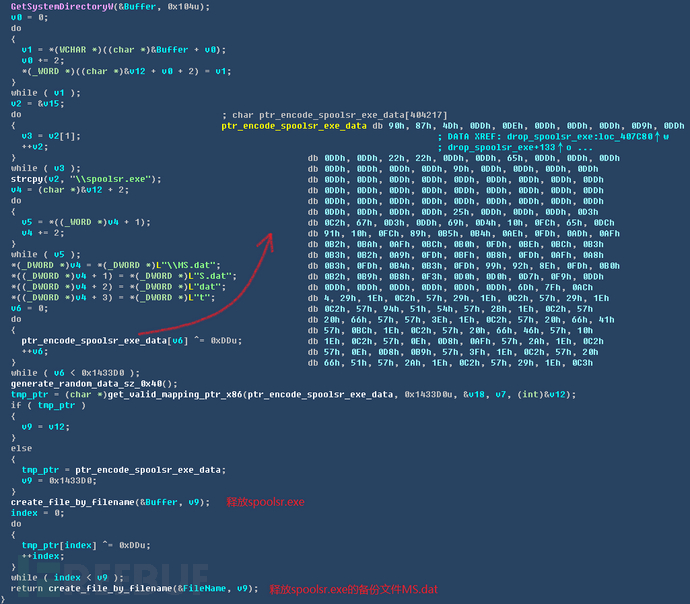
Task: Click the 'v9 = v12;' assignment
Action: 46,427
